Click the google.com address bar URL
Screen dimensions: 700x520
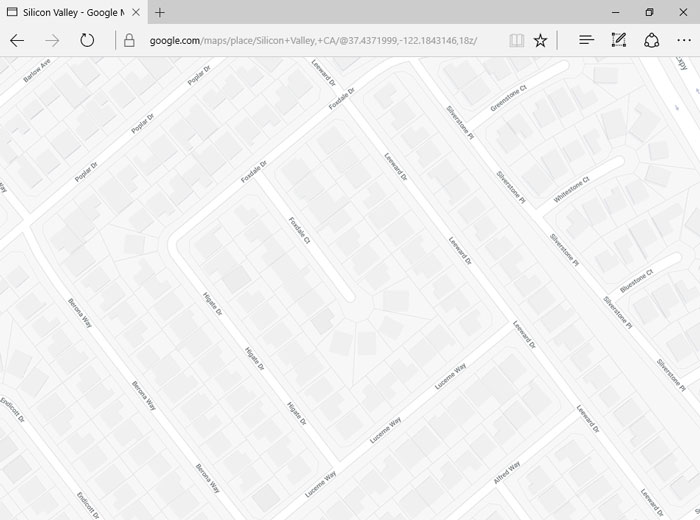[312, 41]
